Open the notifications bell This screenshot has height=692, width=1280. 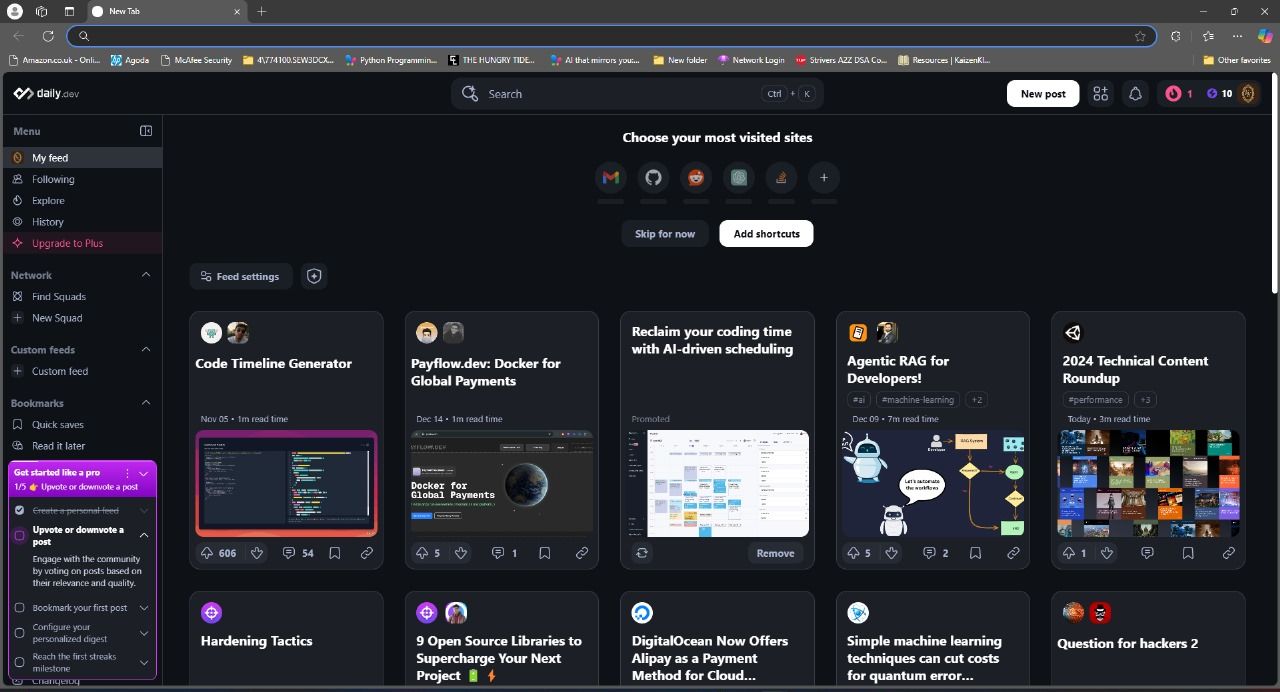1135,94
